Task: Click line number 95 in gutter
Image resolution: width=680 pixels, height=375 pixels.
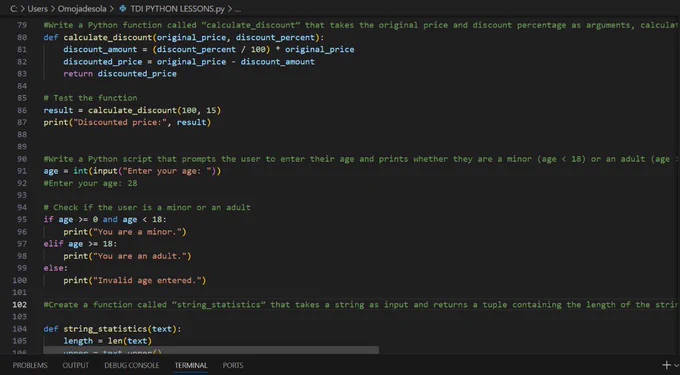Action: point(22,219)
